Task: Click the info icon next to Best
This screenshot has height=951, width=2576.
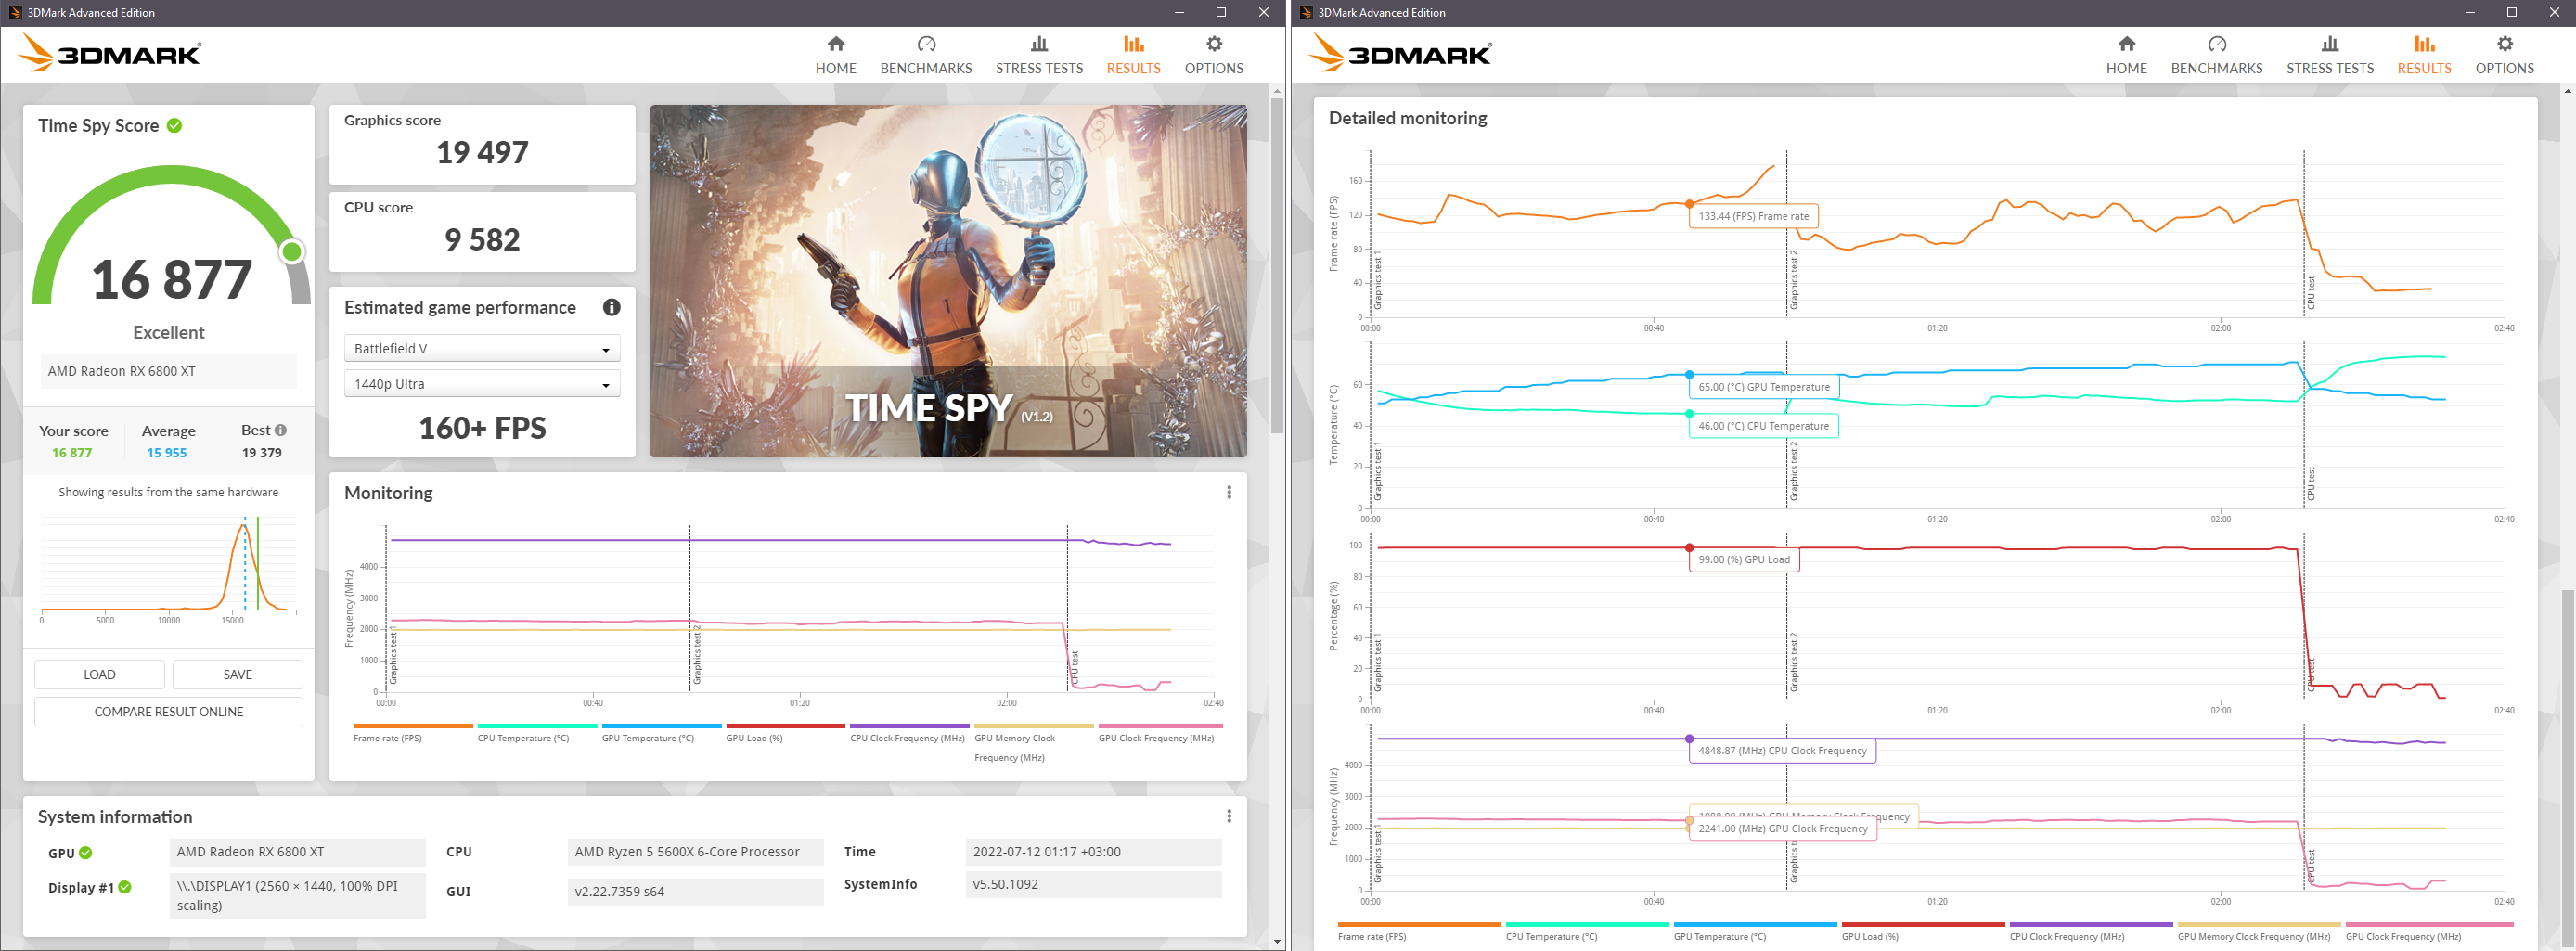Action: coord(281,430)
